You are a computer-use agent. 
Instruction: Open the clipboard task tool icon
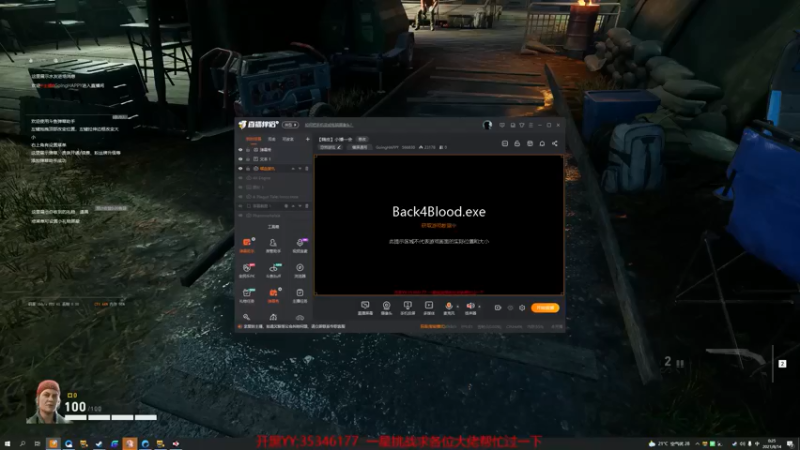(300, 295)
